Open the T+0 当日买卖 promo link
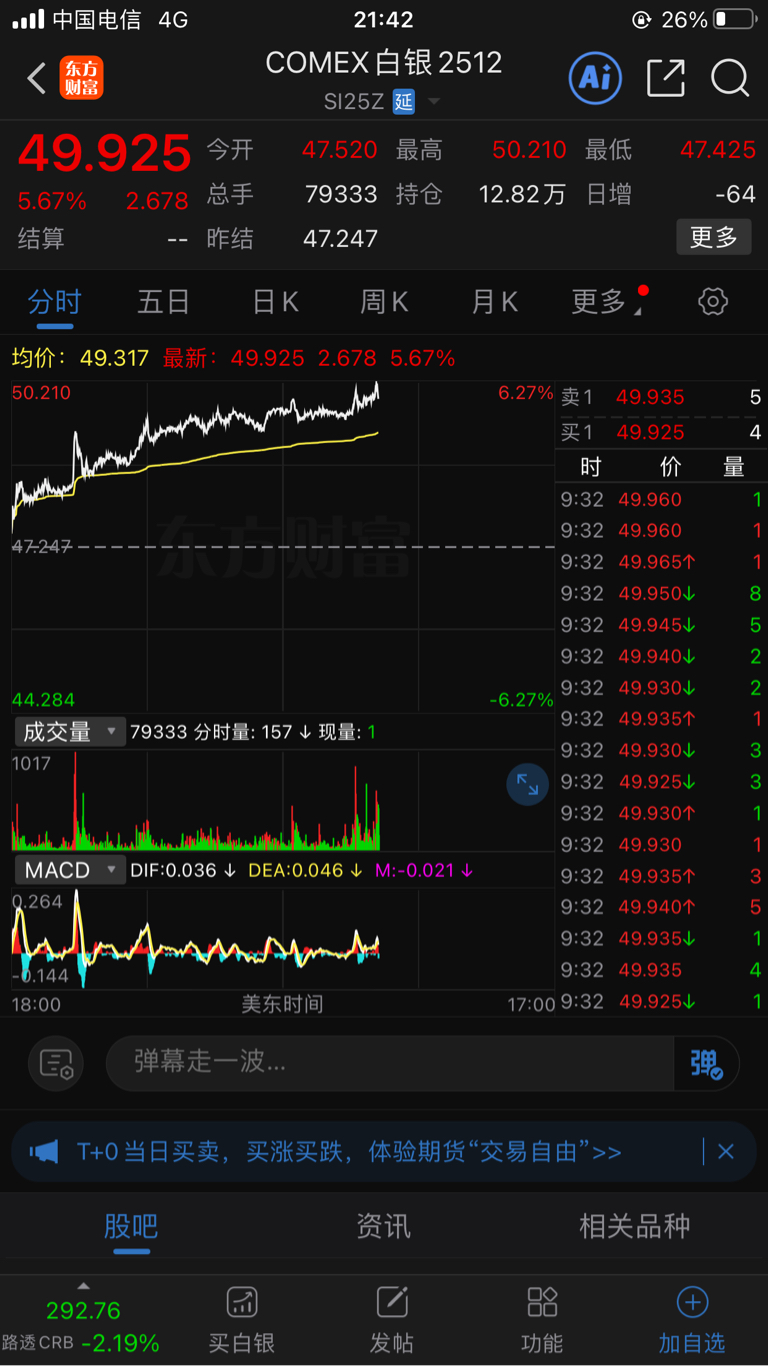The image size is (768, 1366). click(x=349, y=1152)
